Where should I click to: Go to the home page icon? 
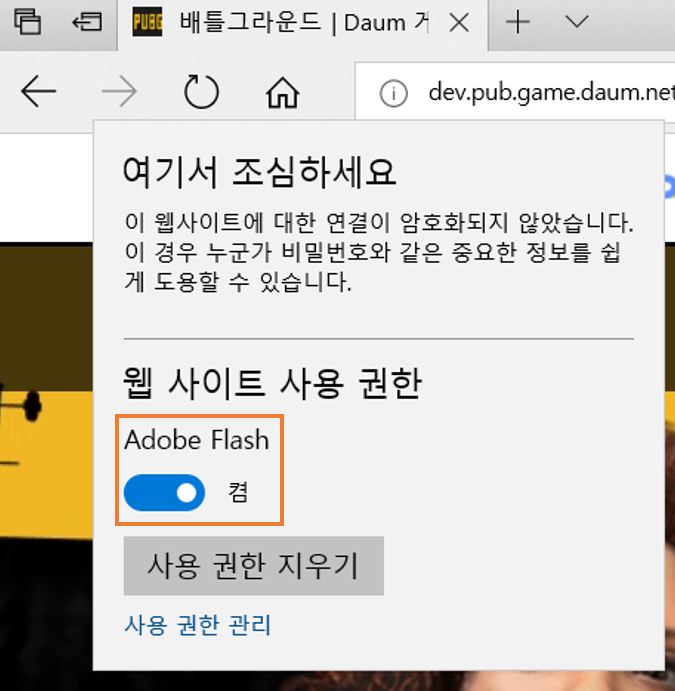(283, 93)
